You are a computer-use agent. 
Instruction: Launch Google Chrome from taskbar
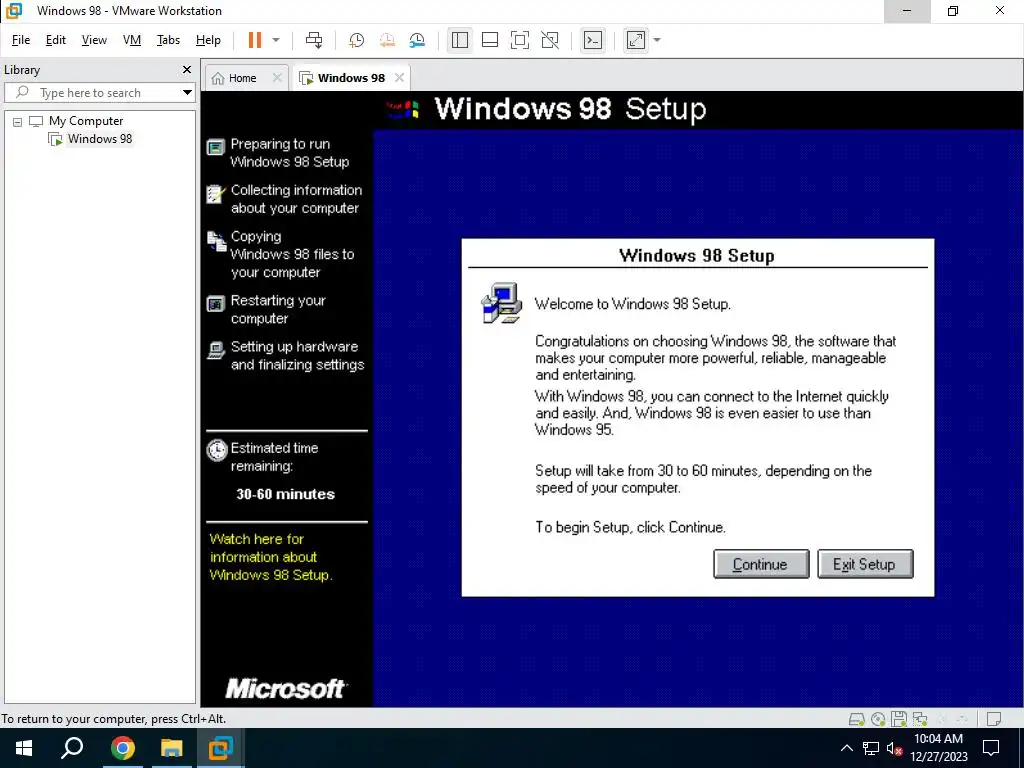(122, 748)
